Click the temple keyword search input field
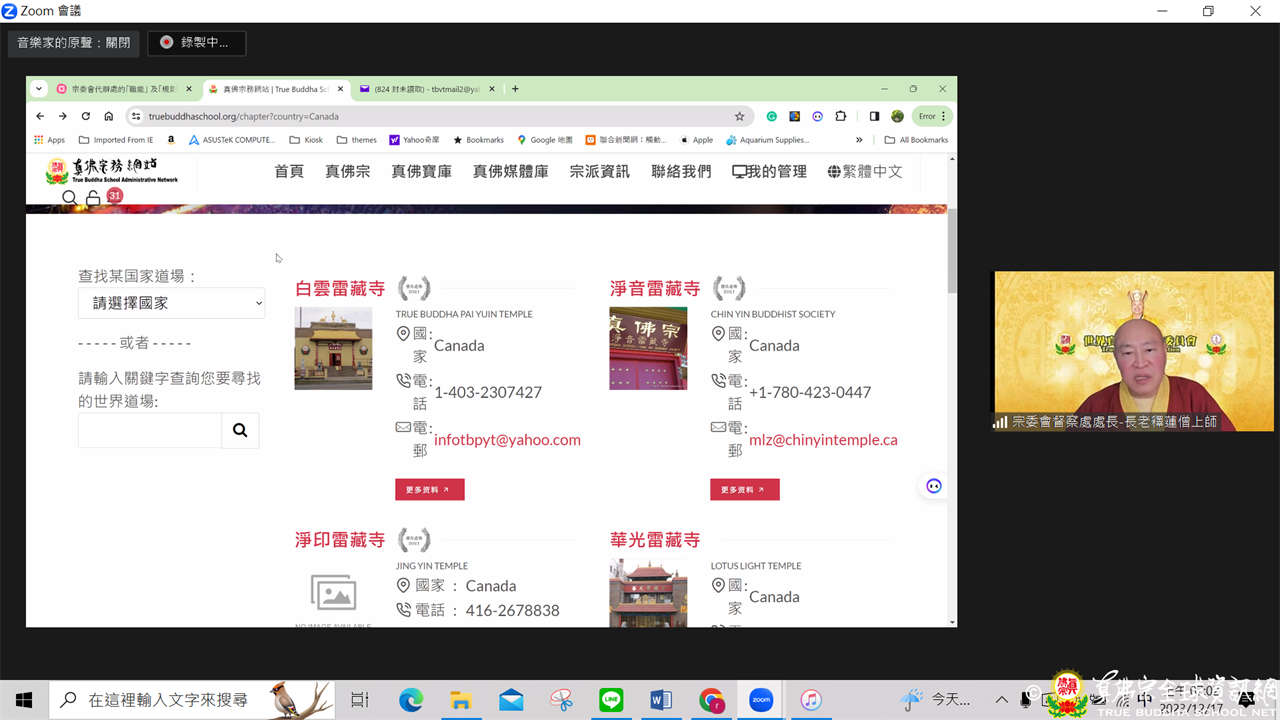The width and height of the screenshot is (1280, 720). [150, 430]
